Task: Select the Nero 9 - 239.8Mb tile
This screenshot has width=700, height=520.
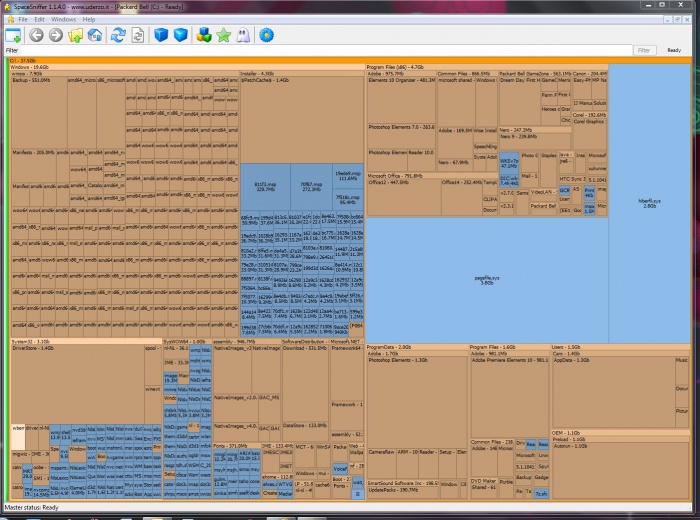Action: click(535, 141)
